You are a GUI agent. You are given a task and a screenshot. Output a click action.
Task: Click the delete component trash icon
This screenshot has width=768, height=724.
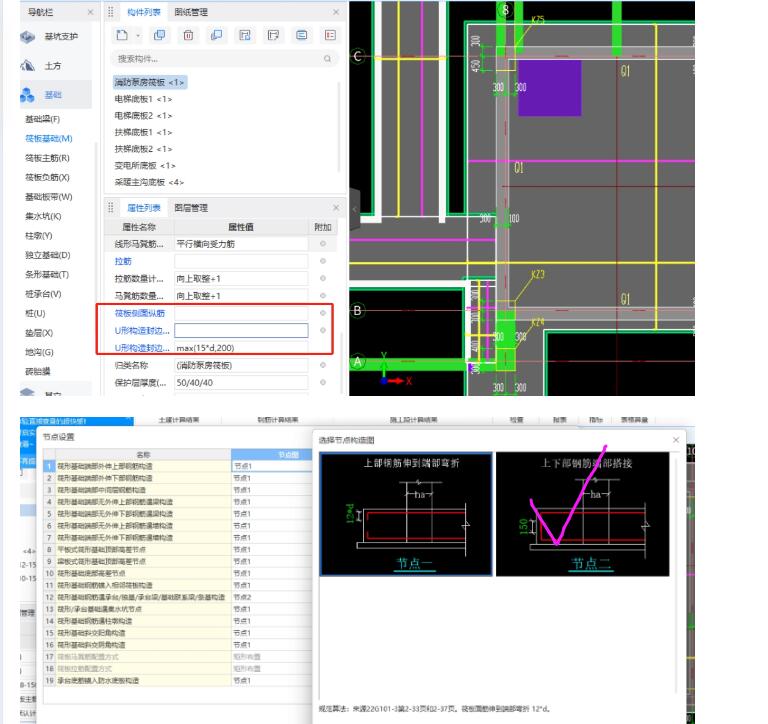(x=188, y=35)
